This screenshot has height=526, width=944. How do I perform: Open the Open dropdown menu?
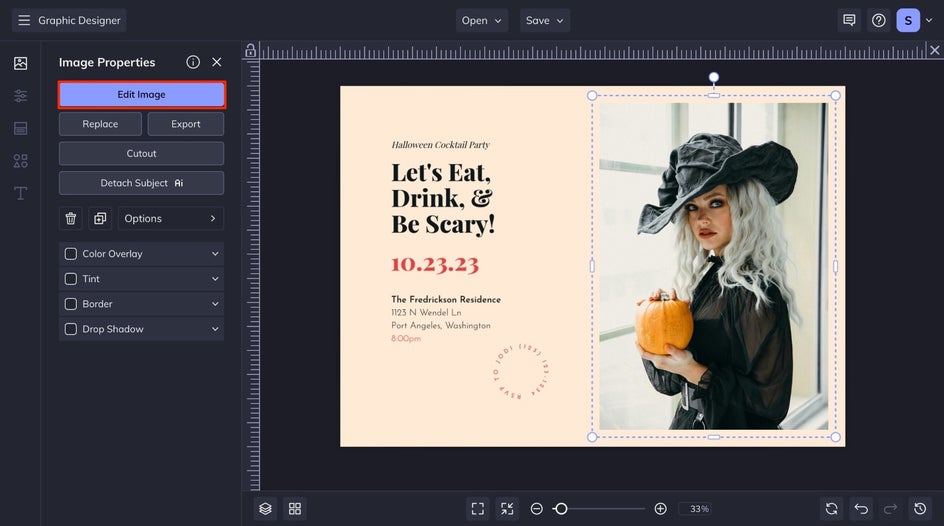point(482,20)
